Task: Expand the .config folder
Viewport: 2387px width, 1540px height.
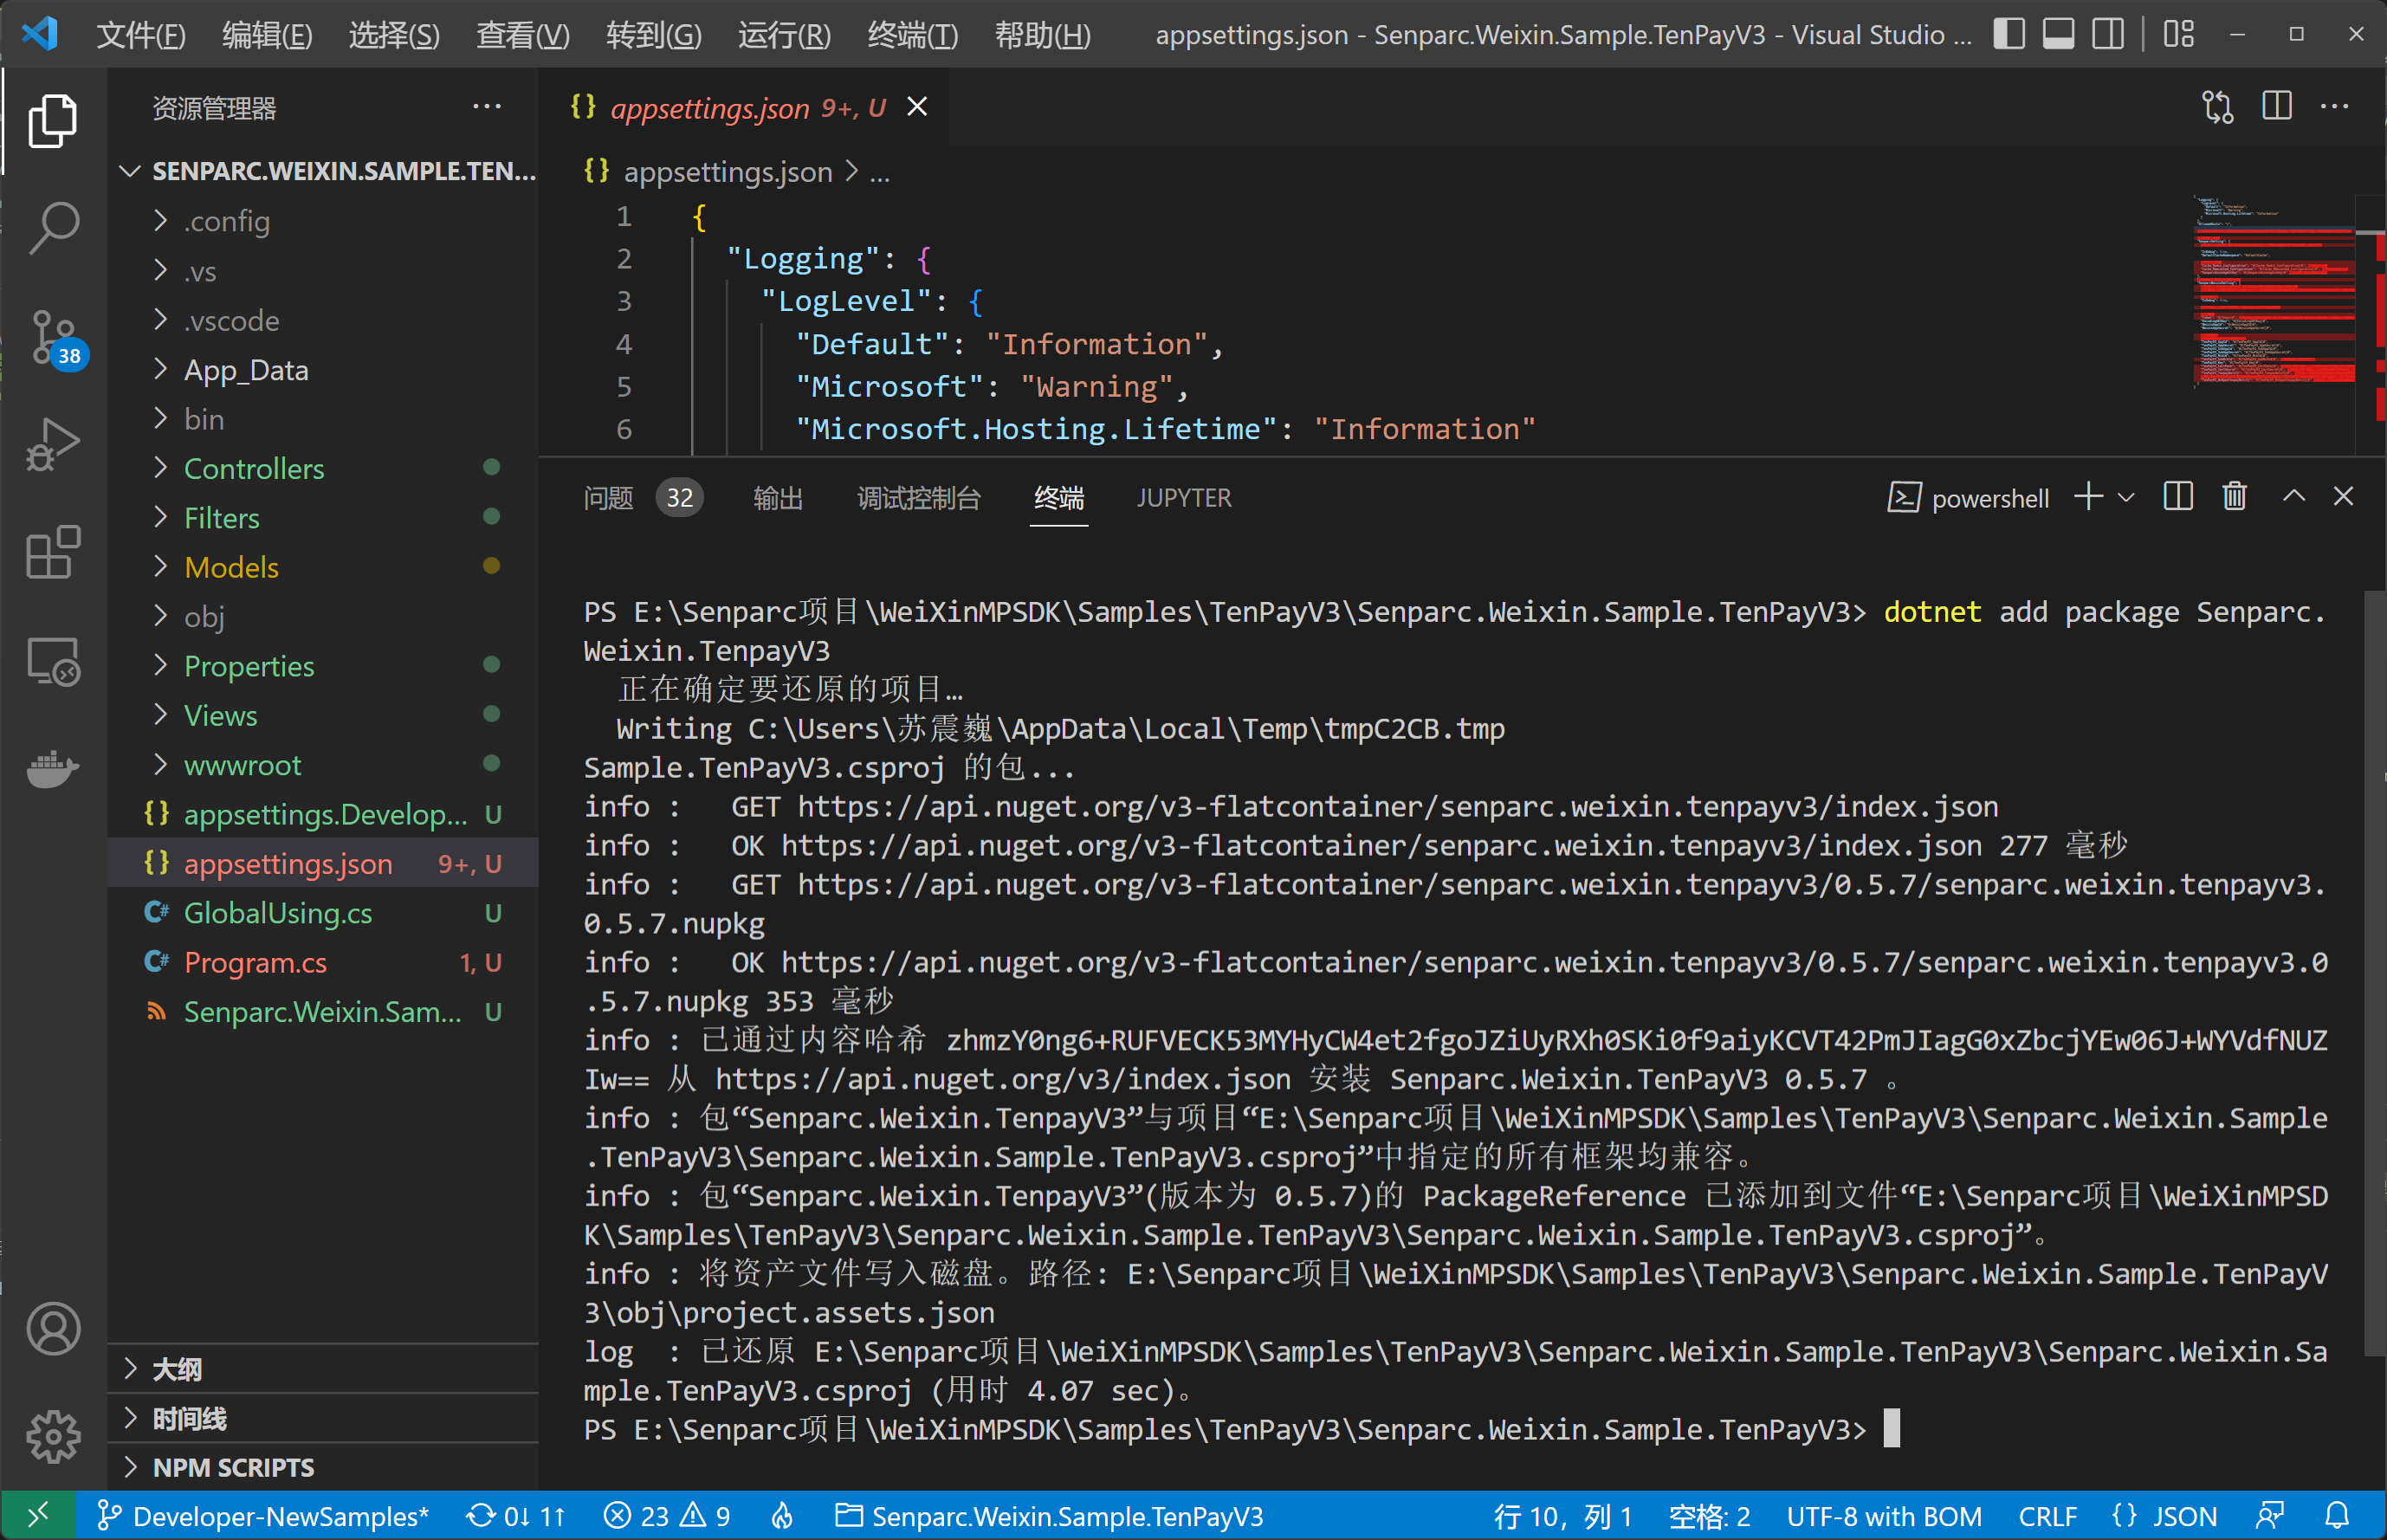Action: tap(323, 220)
